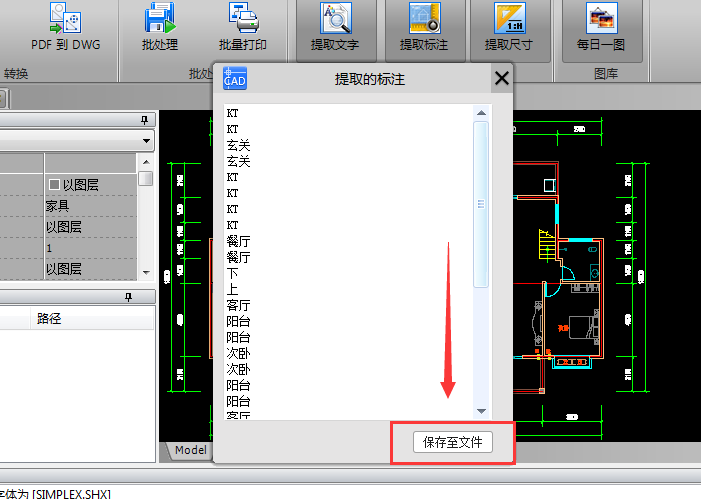Screen dimensions: 701x499
Task: Pin the upper properties panel
Action: [x=145, y=119]
